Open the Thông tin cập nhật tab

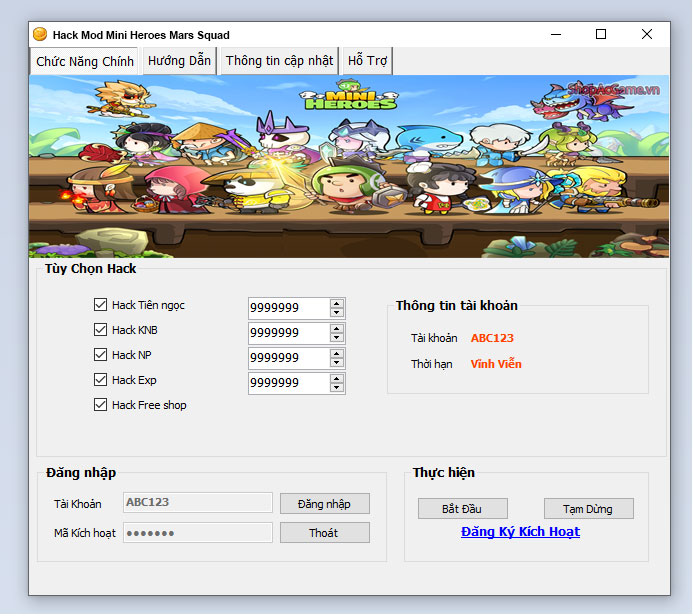(x=279, y=61)
